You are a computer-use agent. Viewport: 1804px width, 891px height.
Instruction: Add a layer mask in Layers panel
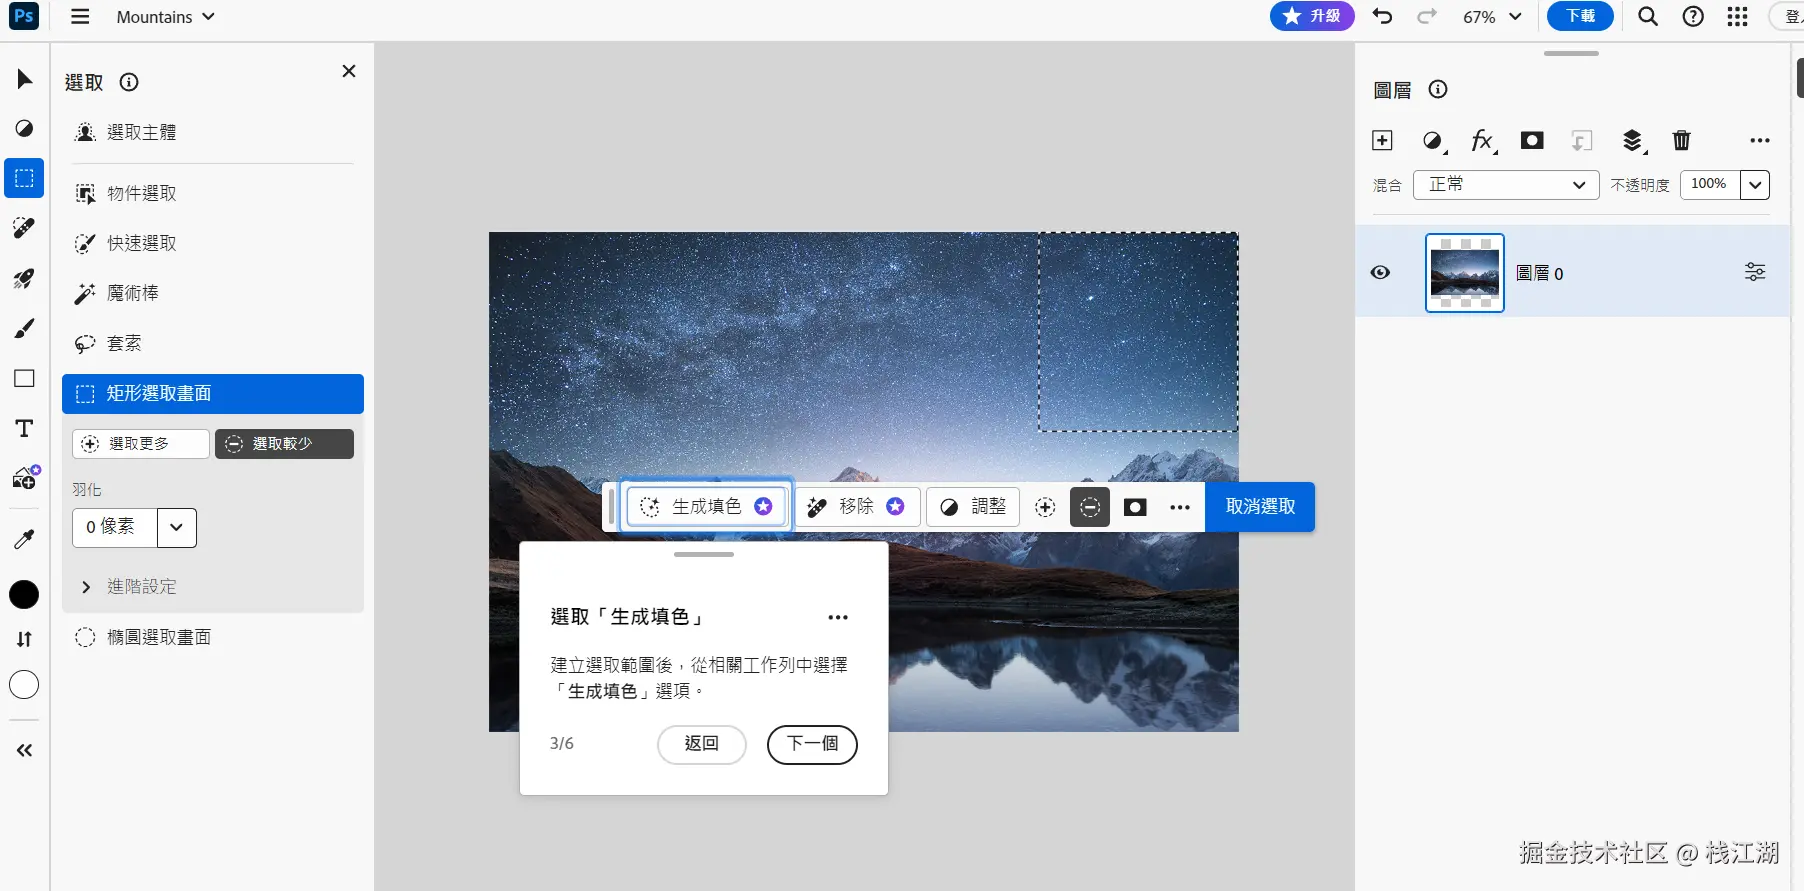click(x=1532, y=140)
